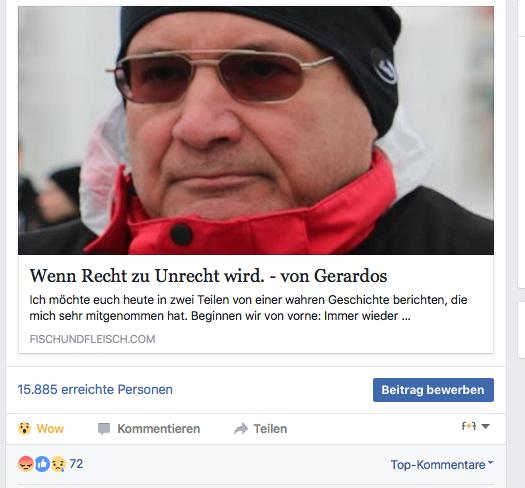Toggle the Wow reaction text label
The height and width of the screenshot is (488, 525).
50,429
